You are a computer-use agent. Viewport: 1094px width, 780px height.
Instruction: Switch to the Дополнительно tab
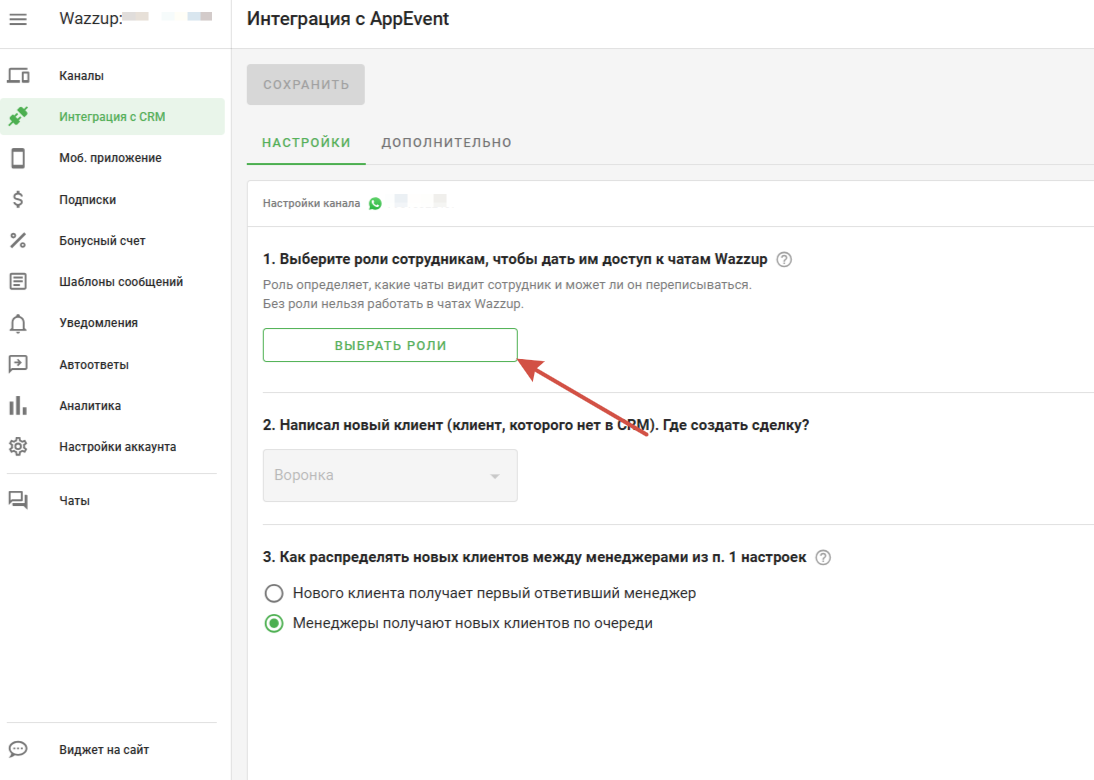click(x=446, y=143)
